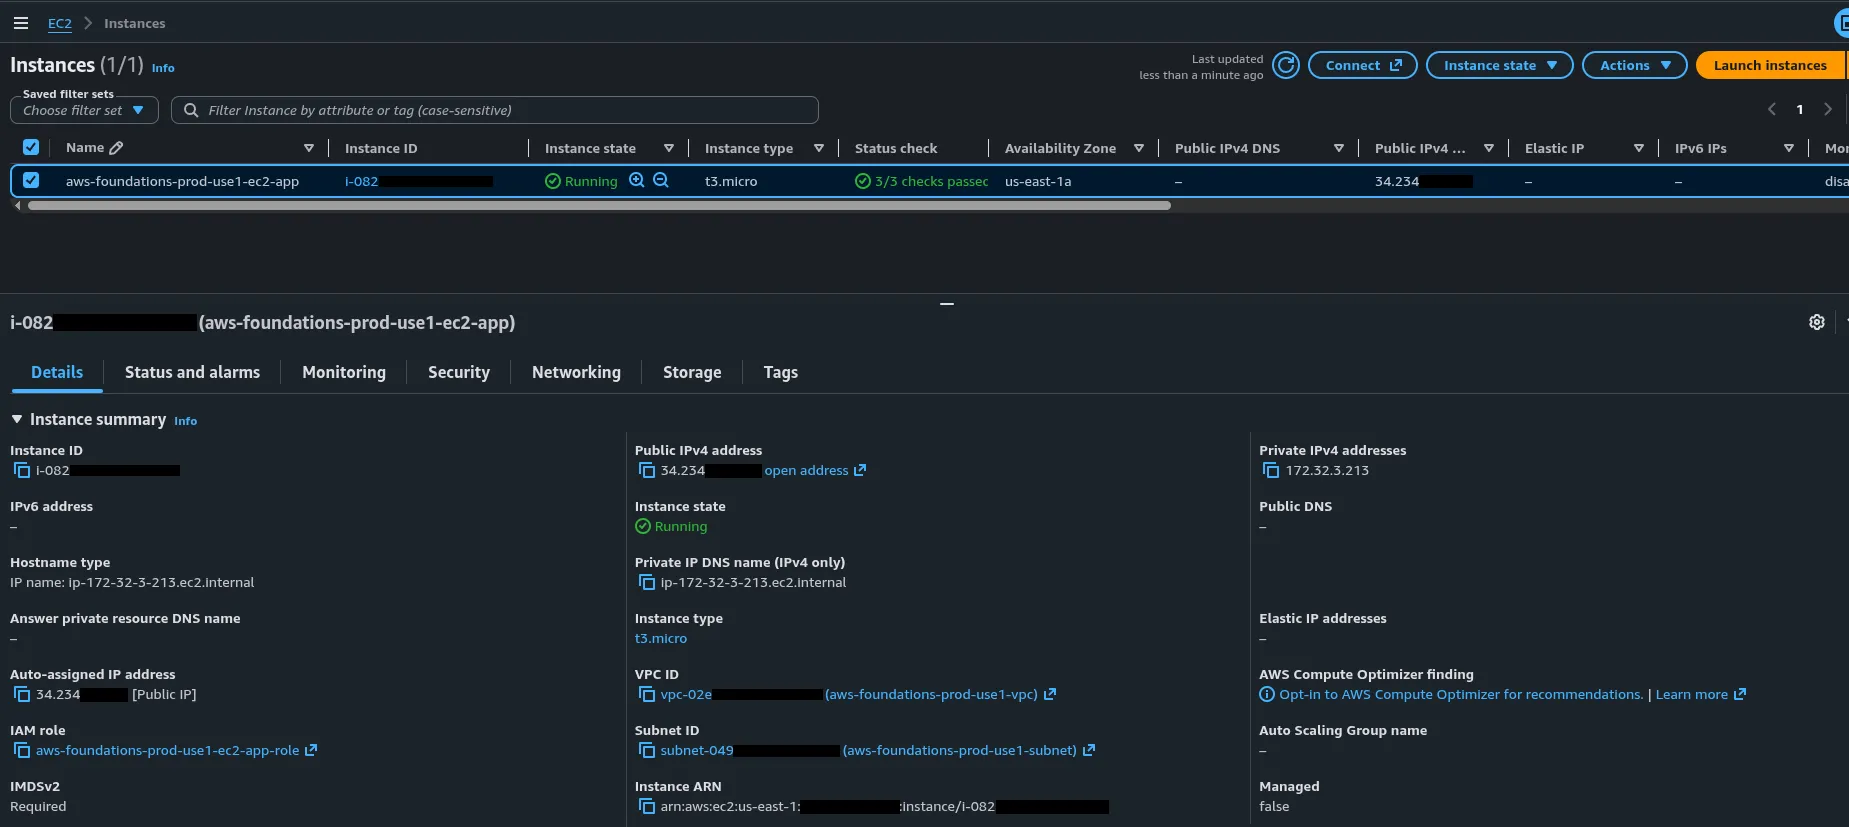1849x827 pixels.
Task: Minimize the details split panel handle
Action: click(947, 303)
